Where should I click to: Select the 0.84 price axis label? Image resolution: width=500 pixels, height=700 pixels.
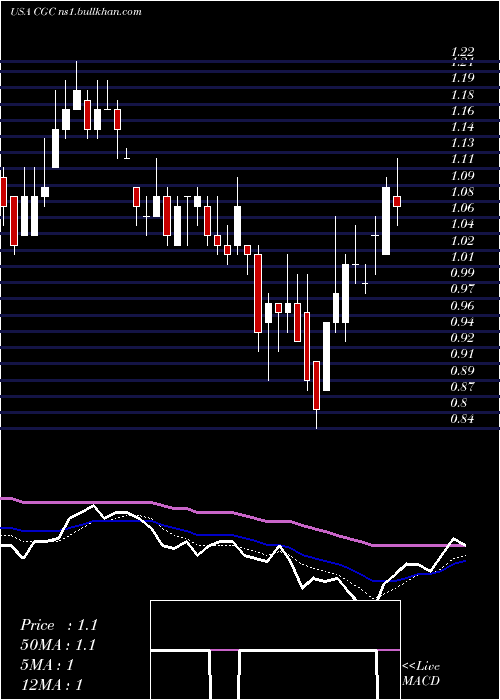(462, 419)
